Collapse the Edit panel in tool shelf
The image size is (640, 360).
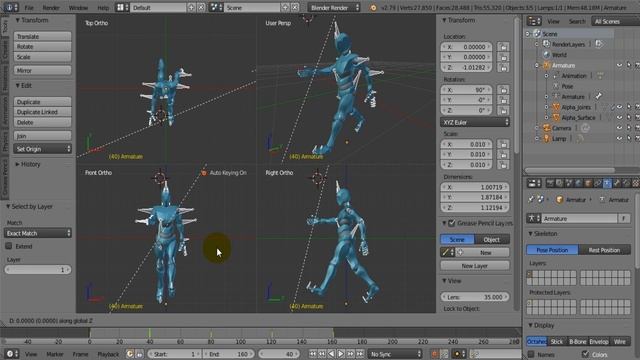point(18,85)
